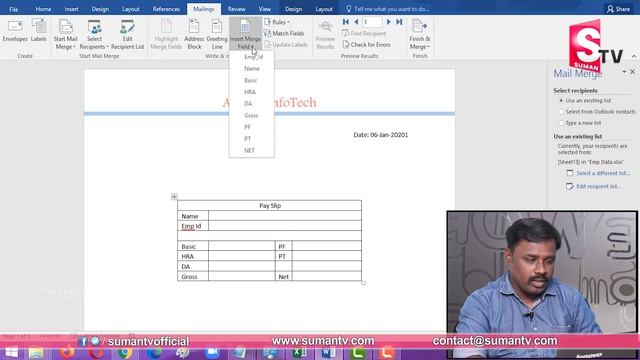Image resolution: width=640 pixels, height=360 pixels.
Task: Switch to the Home tab
Action: pyautogui.click(x=43, y=9)
